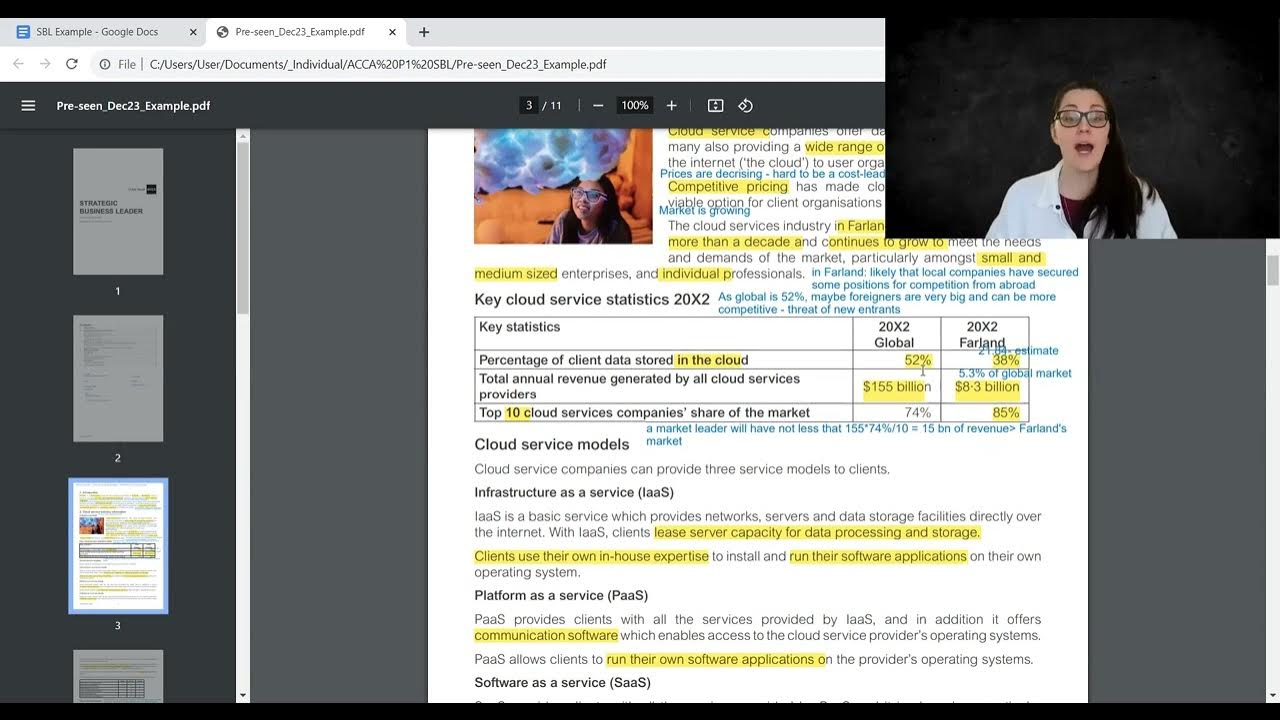Click the 85% table cell
Image resolution: width=1280 pixels, height=720 pixels.
pos(985,412)
